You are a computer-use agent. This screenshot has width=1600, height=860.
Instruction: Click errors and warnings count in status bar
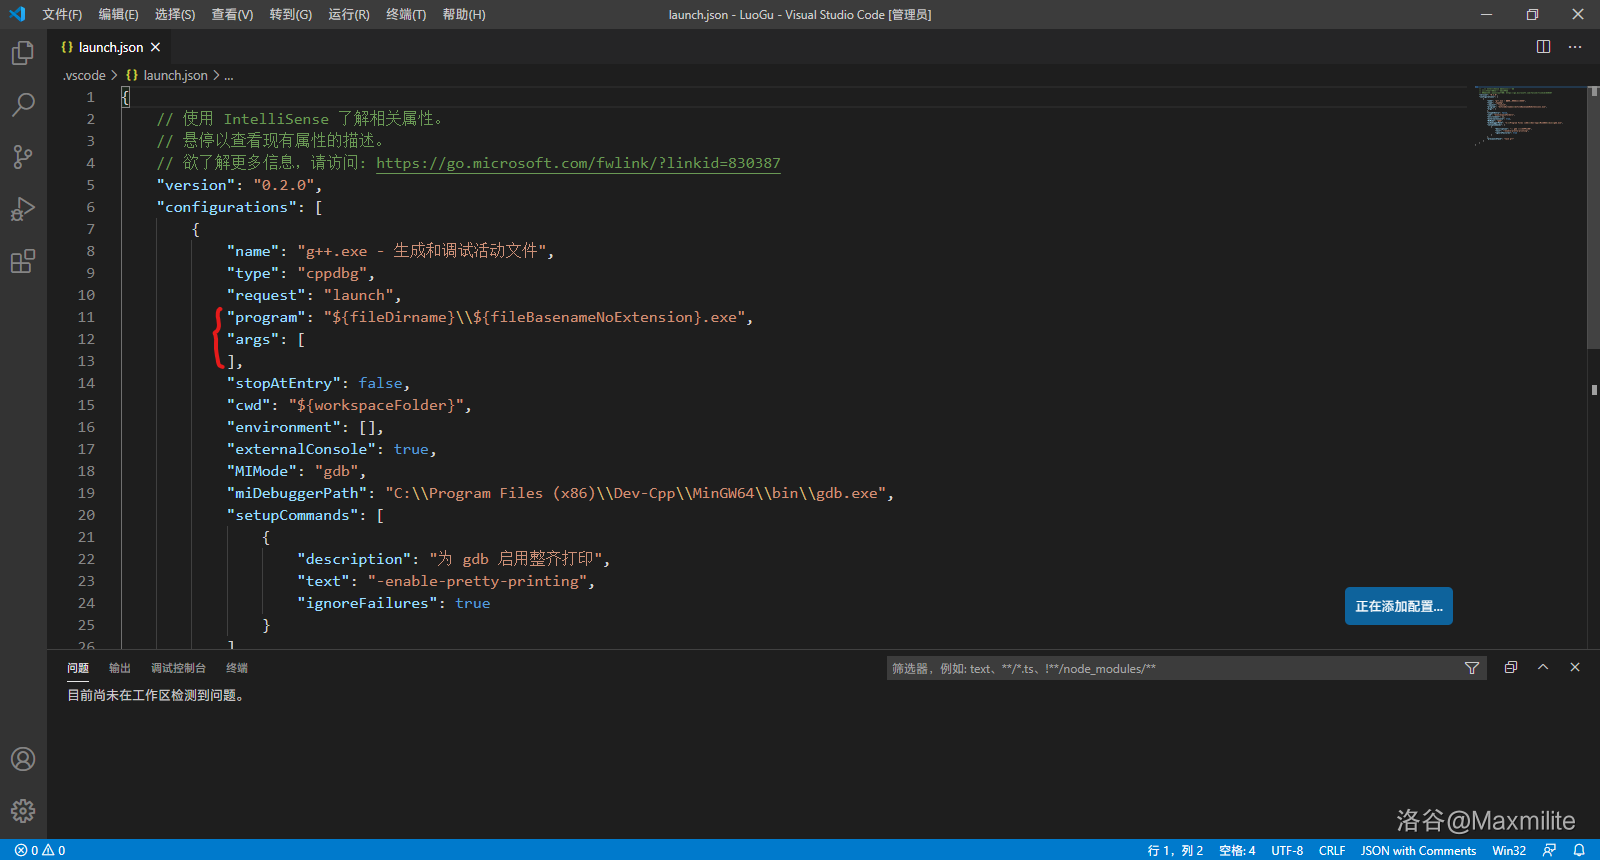[x=40, y=850]
